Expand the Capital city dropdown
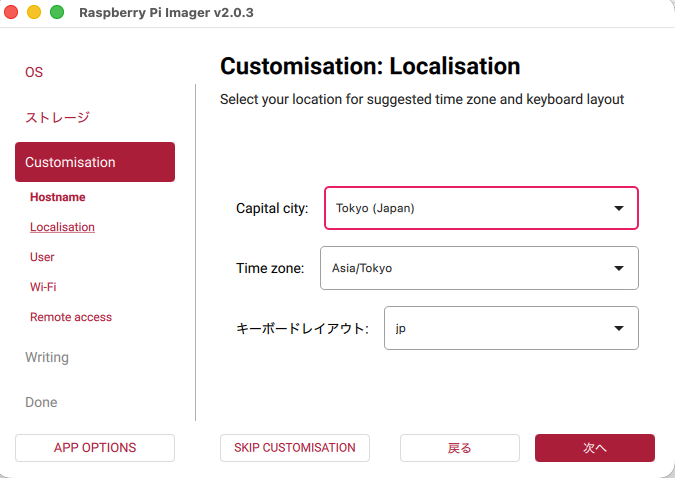This screenshot has width=675, height=478. (x=481, y=208)
